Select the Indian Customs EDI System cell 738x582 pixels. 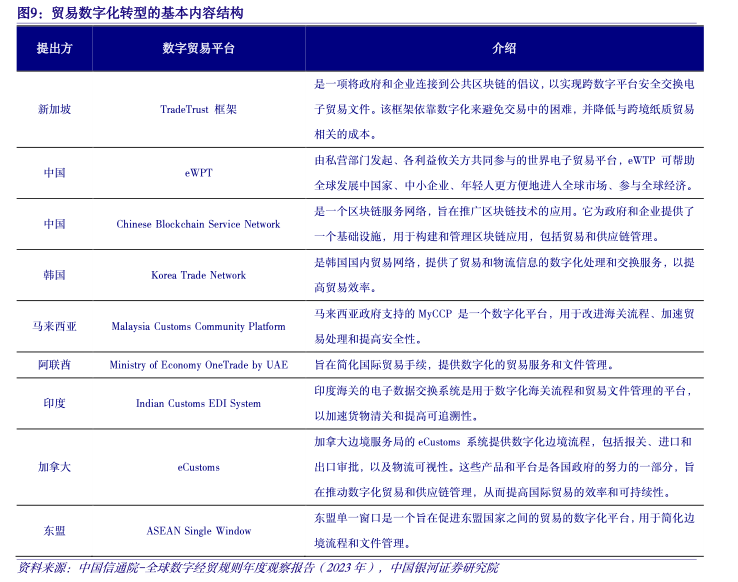[198, 403]
